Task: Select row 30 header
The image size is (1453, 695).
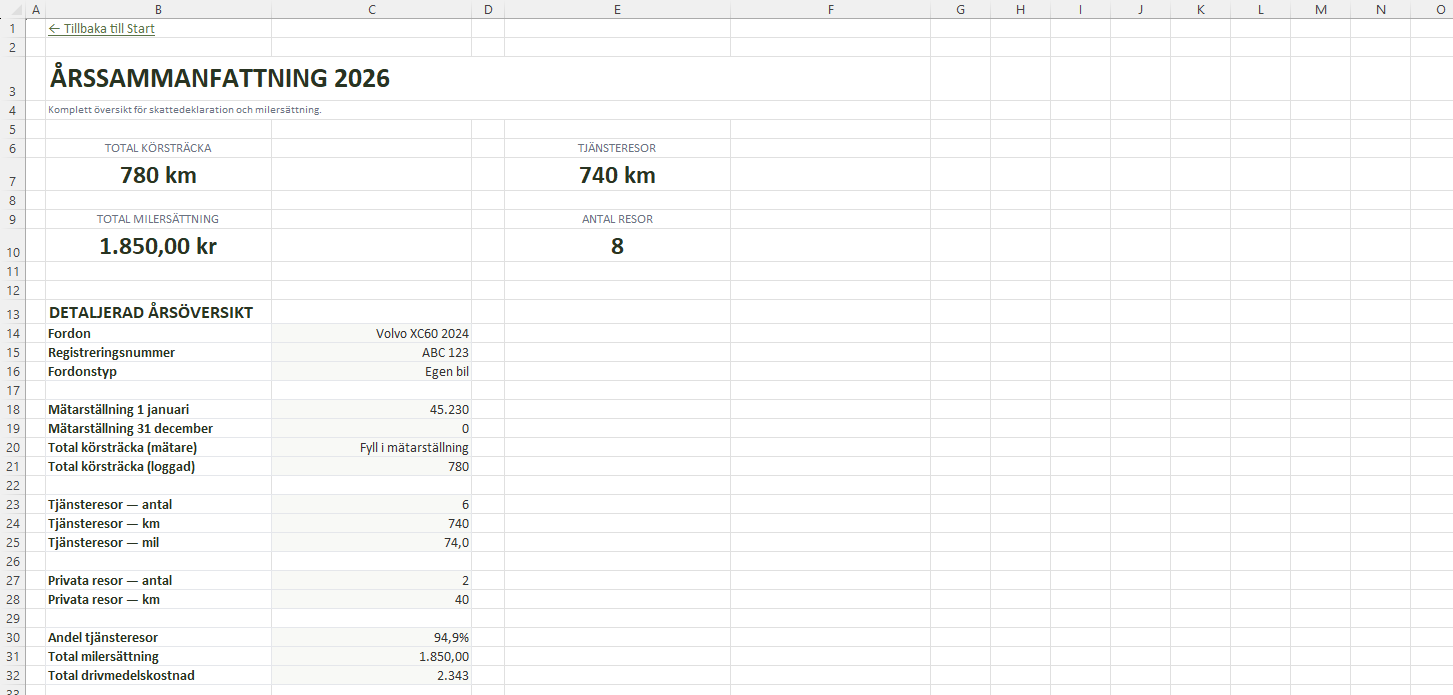Action: coord(11,638)
